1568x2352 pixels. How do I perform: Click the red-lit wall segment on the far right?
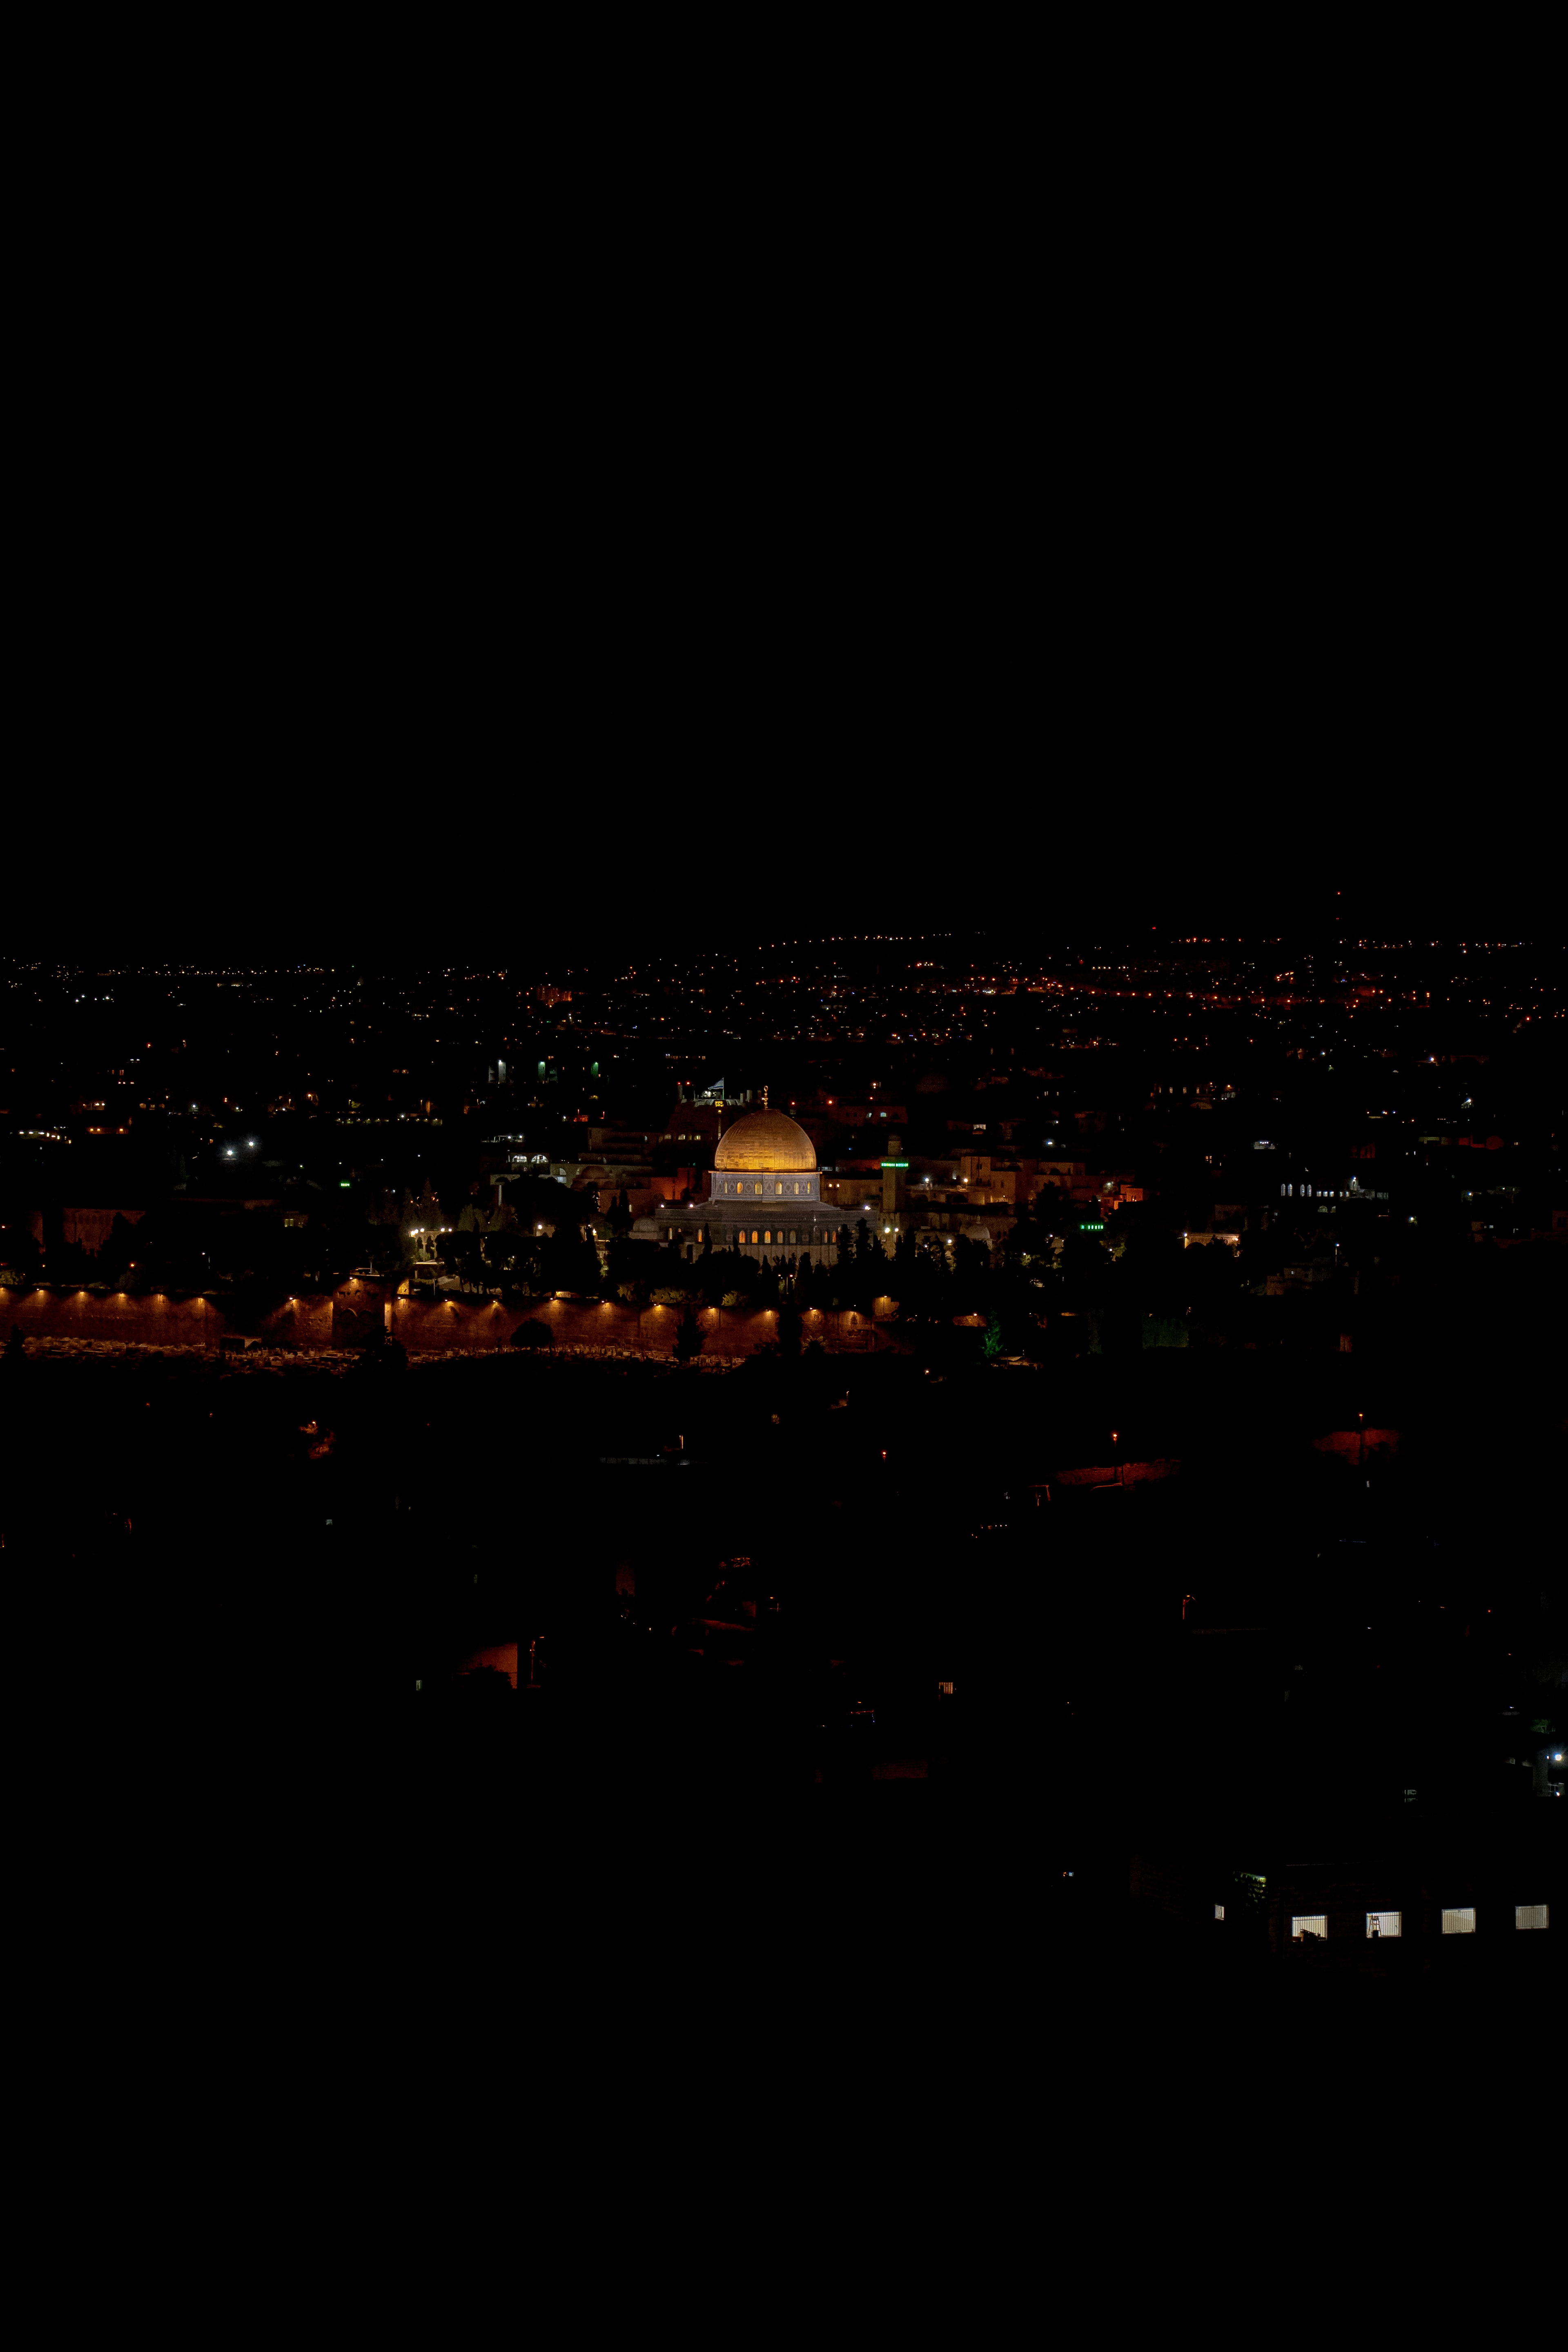[1356, 1443]
